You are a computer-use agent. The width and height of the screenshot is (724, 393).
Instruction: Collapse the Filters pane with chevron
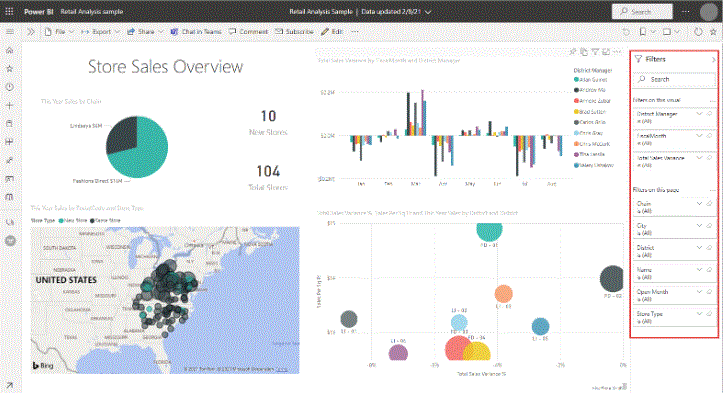tap(714, 60)
